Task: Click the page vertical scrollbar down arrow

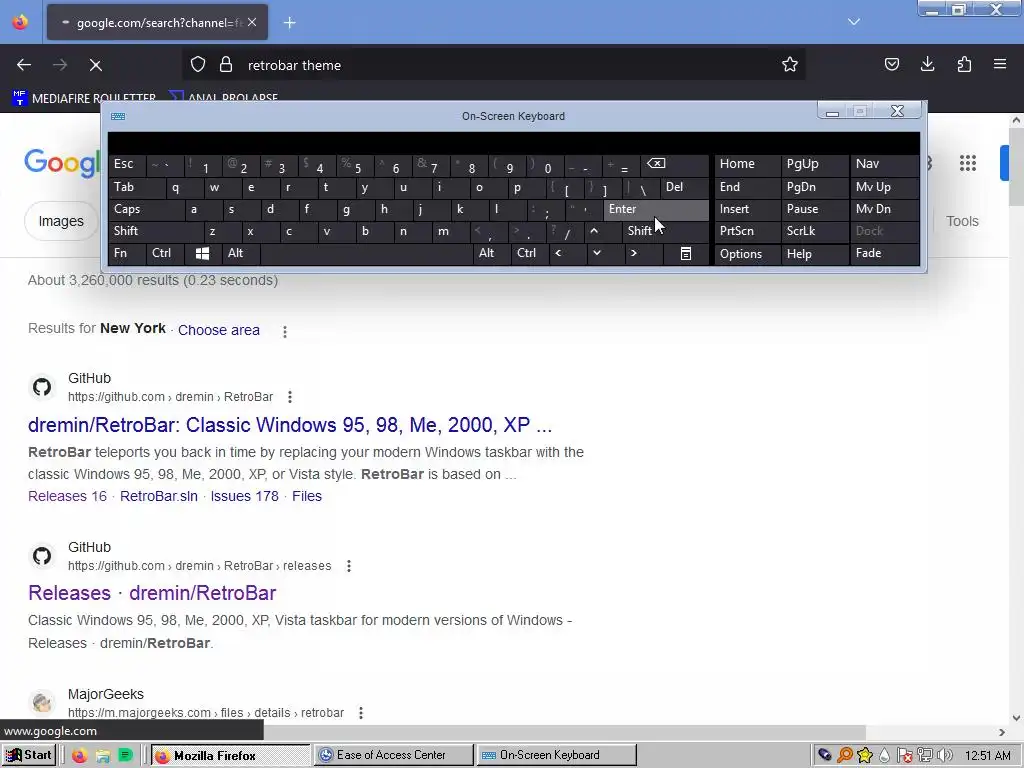Action: 1016,718
